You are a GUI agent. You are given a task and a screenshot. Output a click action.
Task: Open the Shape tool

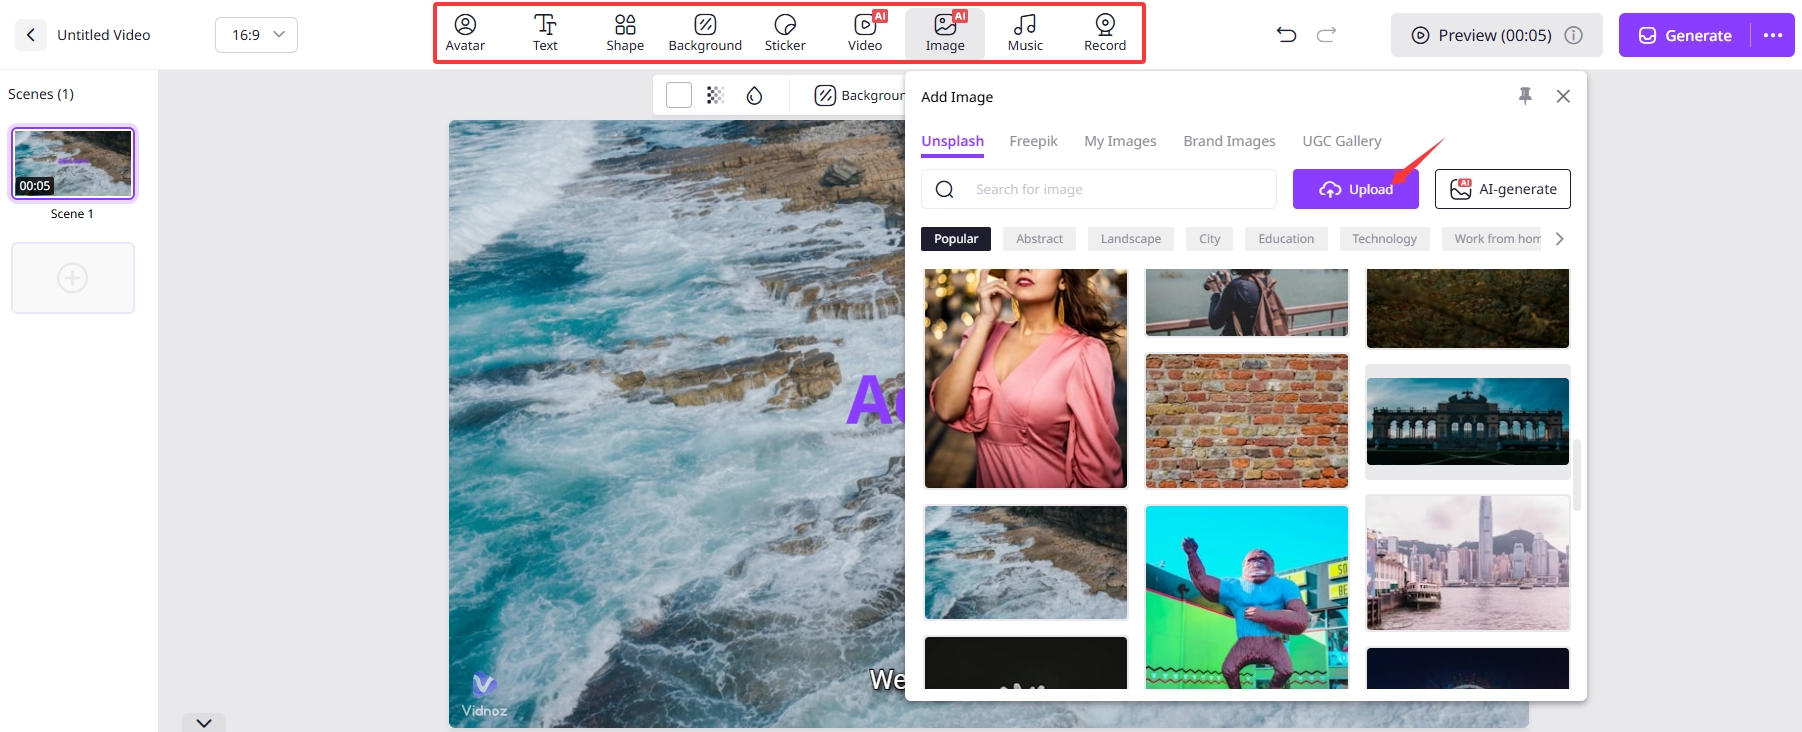tap(625, 34)
